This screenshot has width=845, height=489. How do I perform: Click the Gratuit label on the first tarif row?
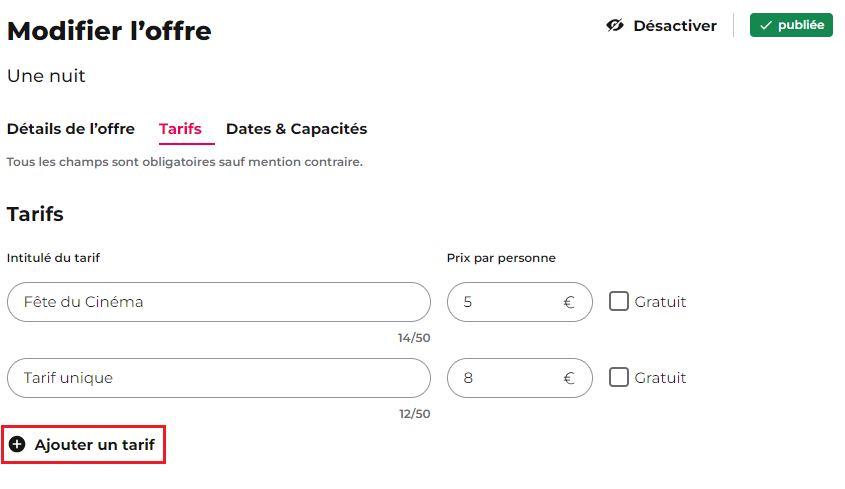tap(660, 302)
